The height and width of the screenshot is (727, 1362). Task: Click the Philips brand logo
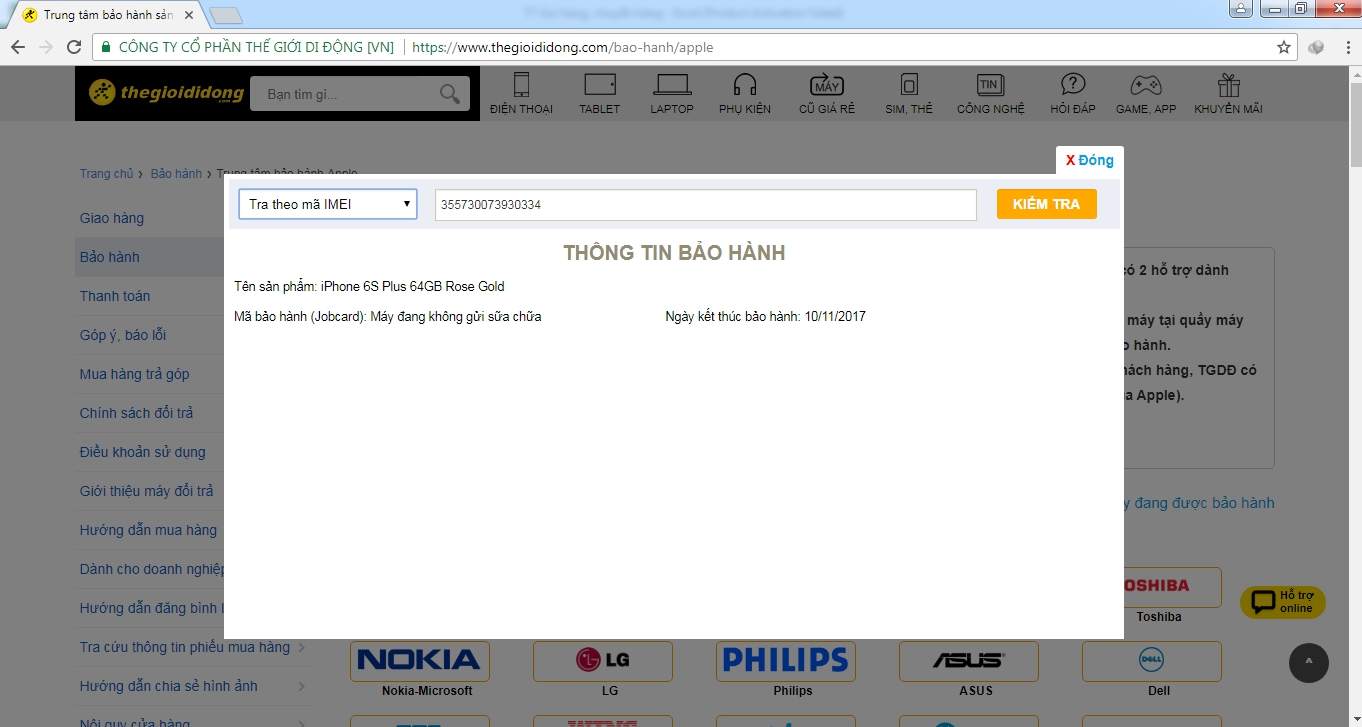(786, 661)
